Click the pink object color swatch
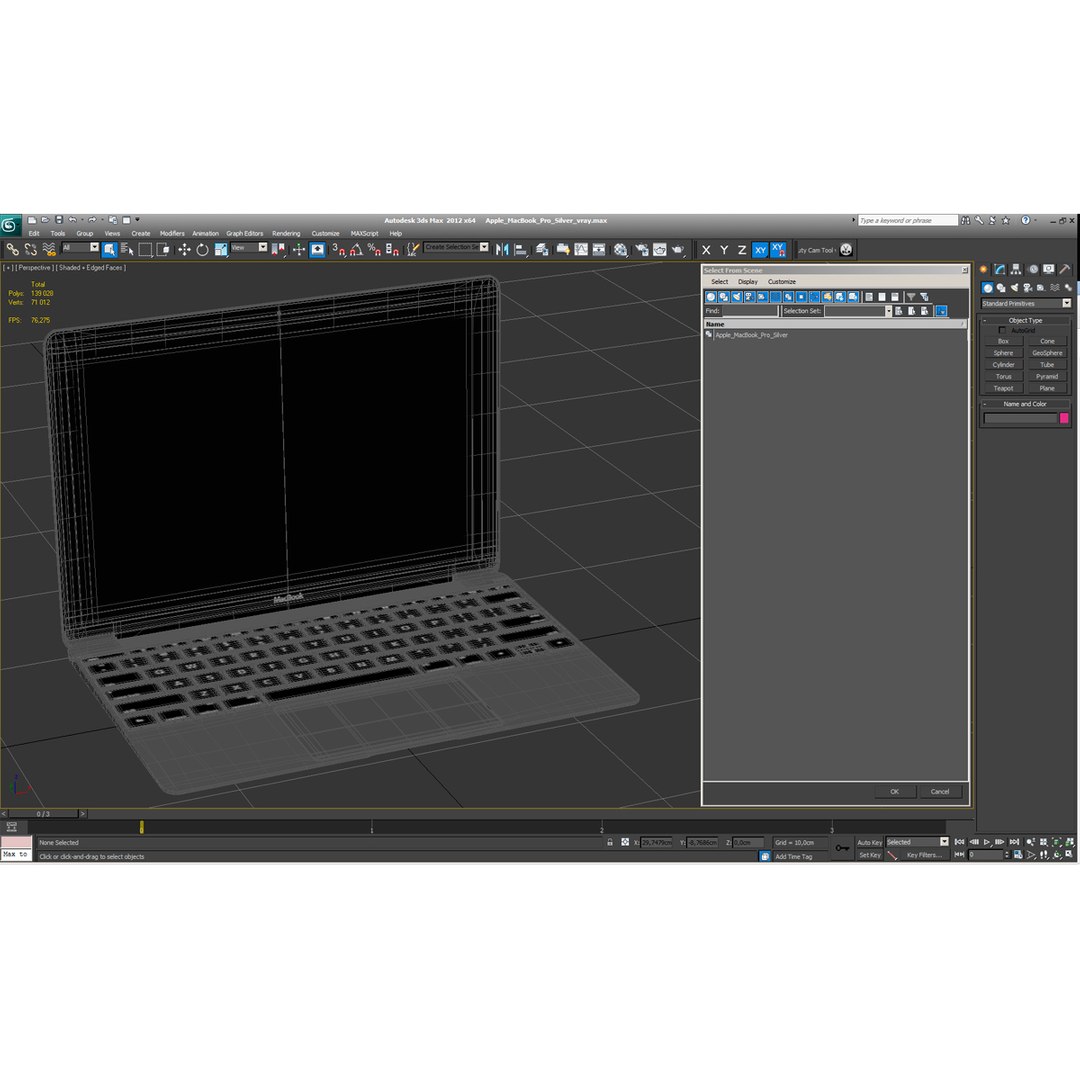1080x1080 pixels. coord(1063,418)
